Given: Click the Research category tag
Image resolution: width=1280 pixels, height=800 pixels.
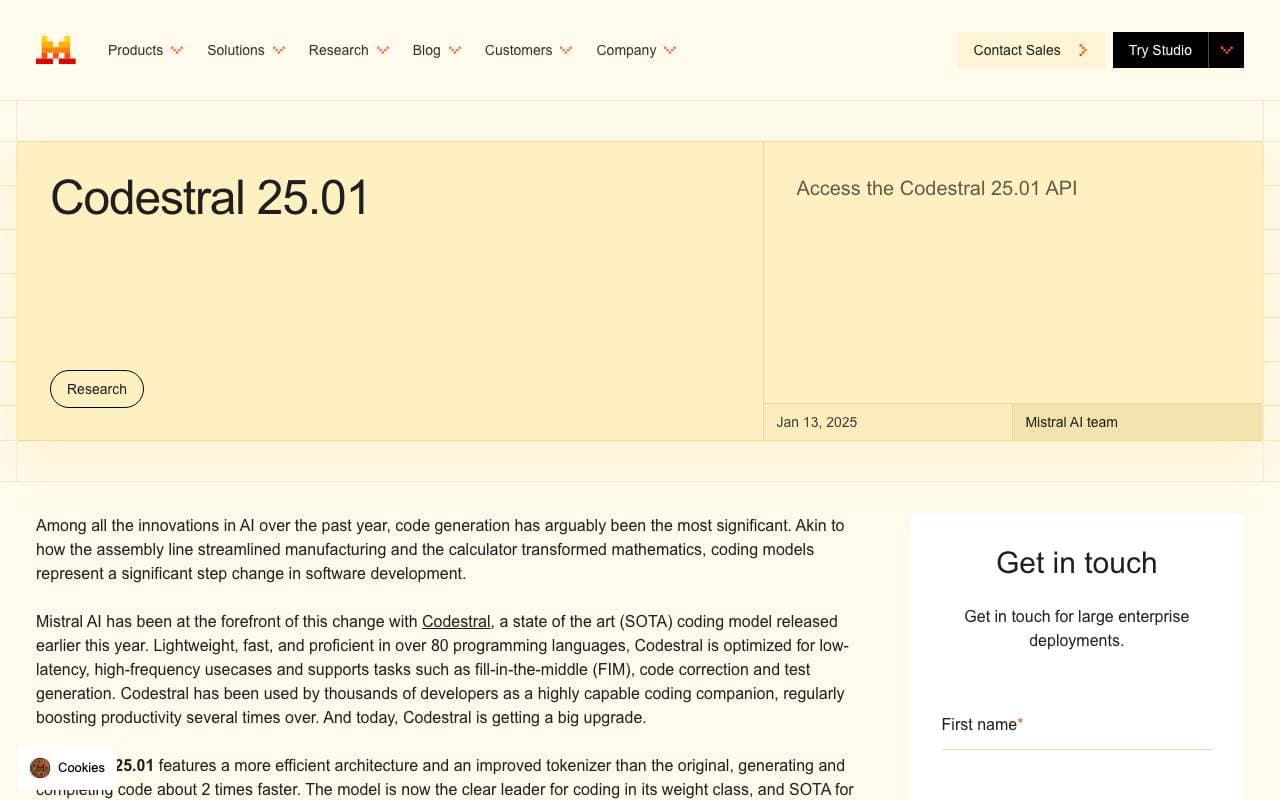Looking at the screenshot, I should [97, 389].
